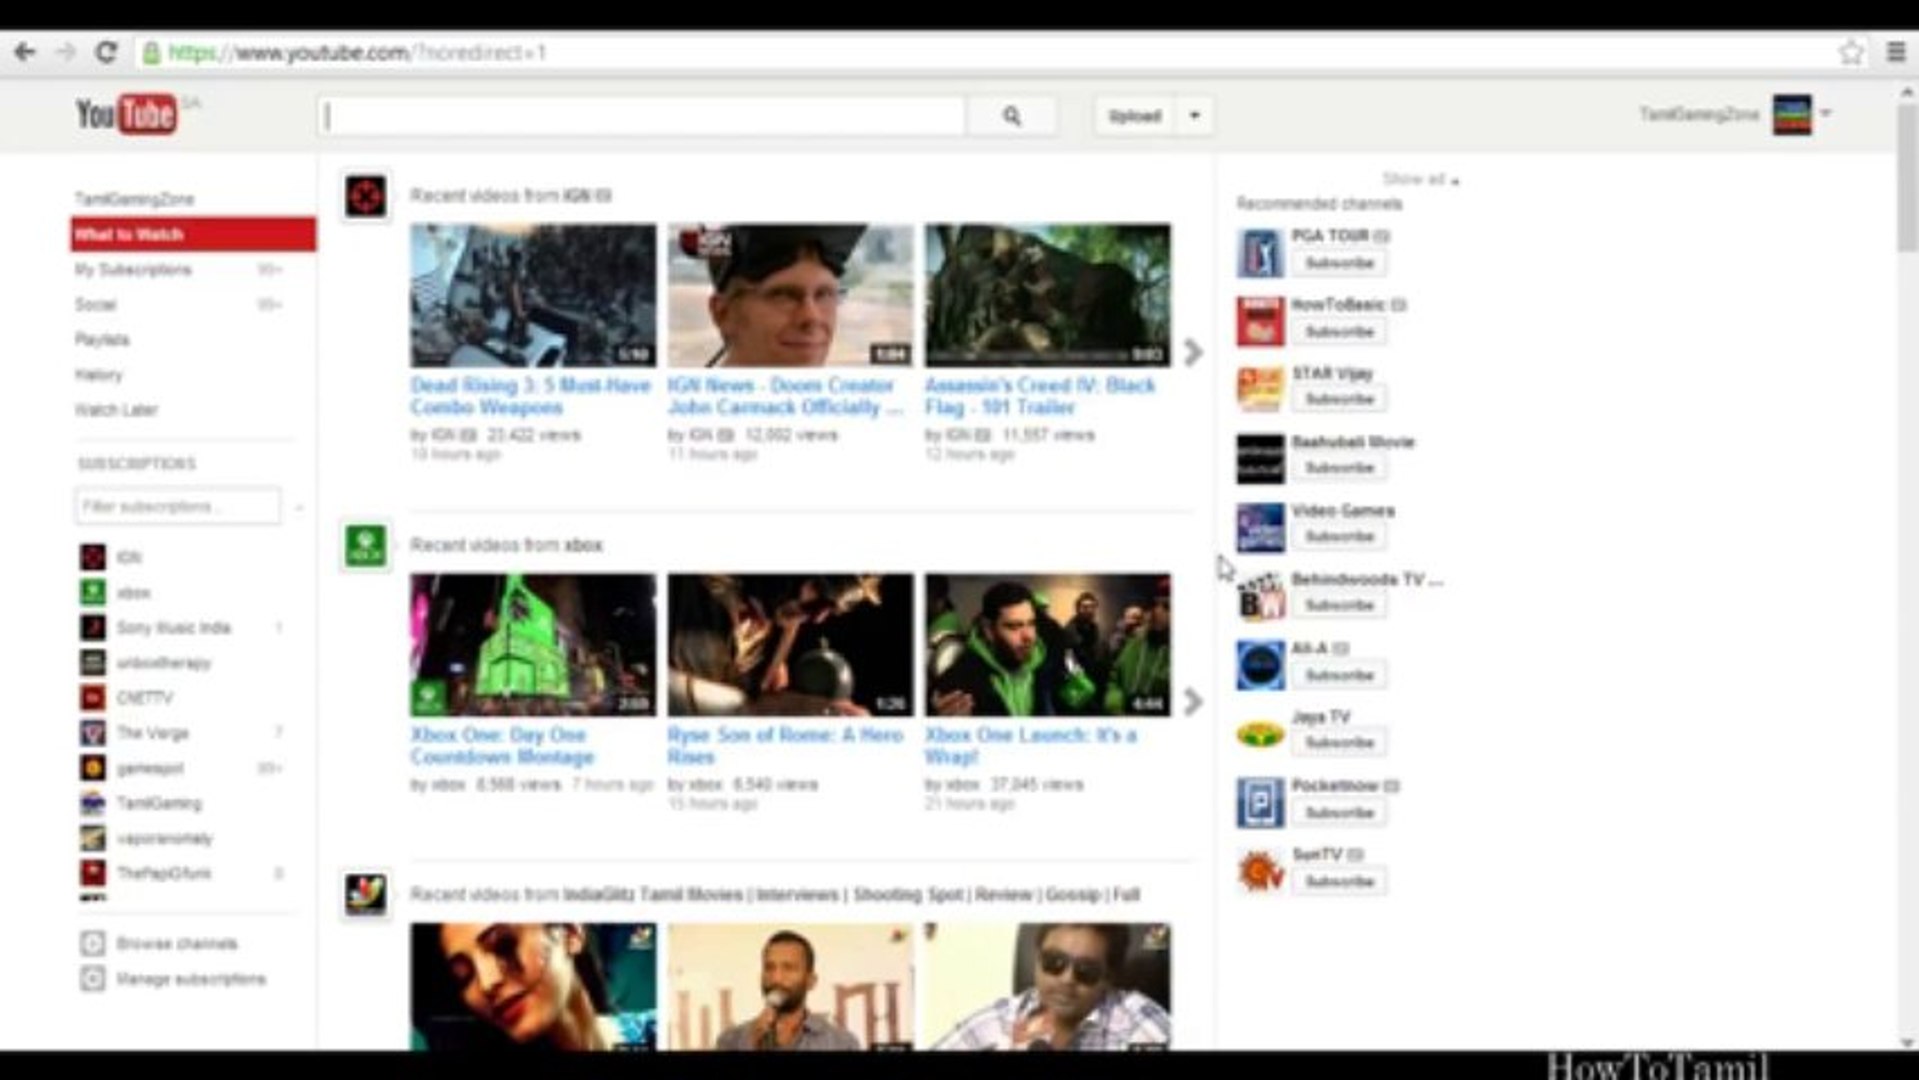
Task: Open the Baahubali Movie channel icon
Action: [x=1260, y=458]
